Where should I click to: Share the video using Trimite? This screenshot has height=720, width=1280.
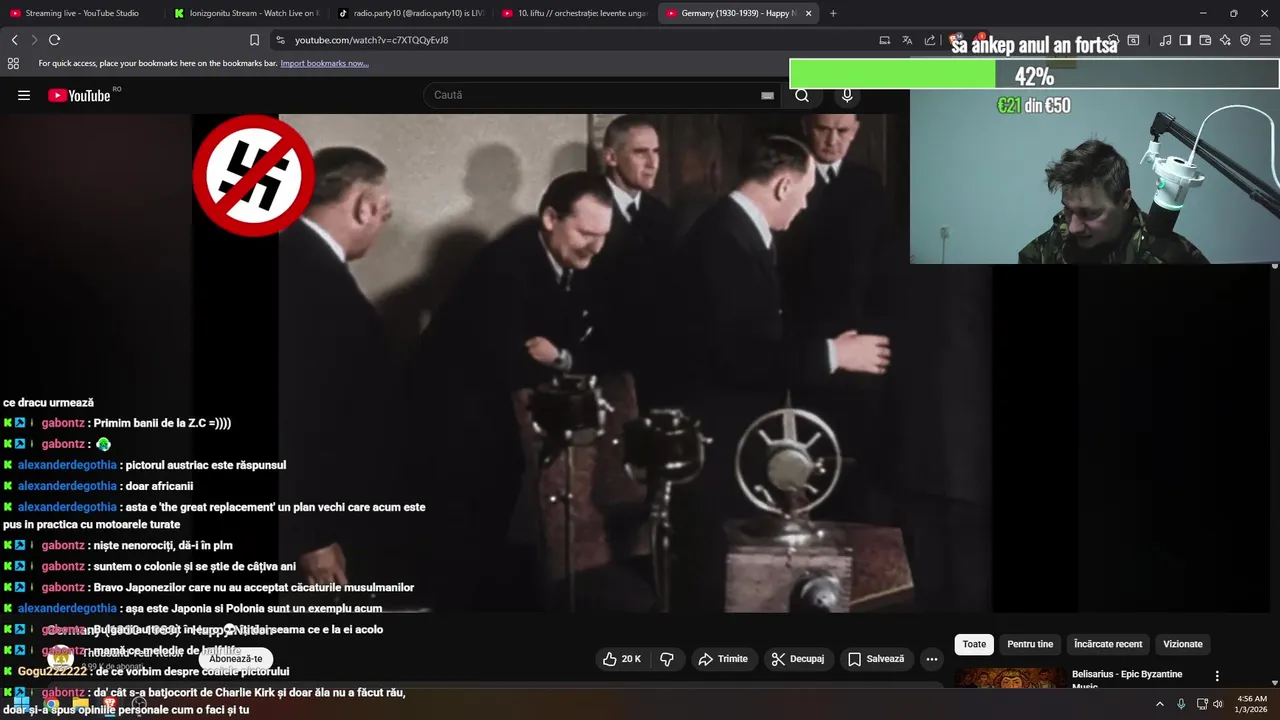[x=724, y=659]
